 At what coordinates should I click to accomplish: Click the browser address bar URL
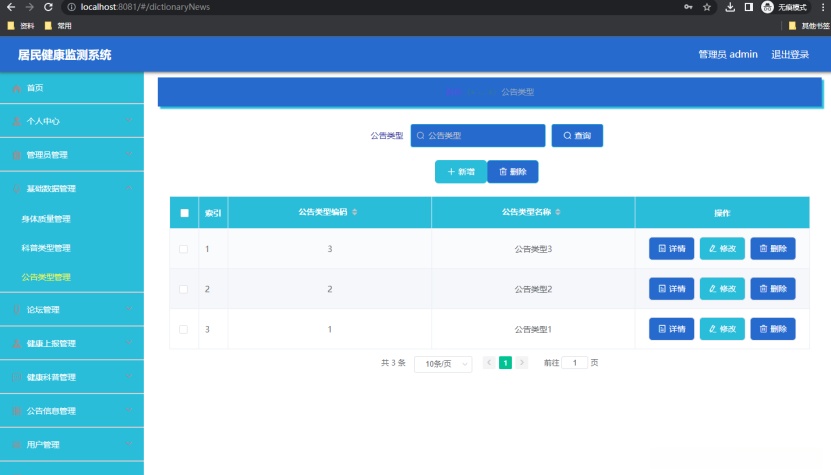click(x=145, y=7)
